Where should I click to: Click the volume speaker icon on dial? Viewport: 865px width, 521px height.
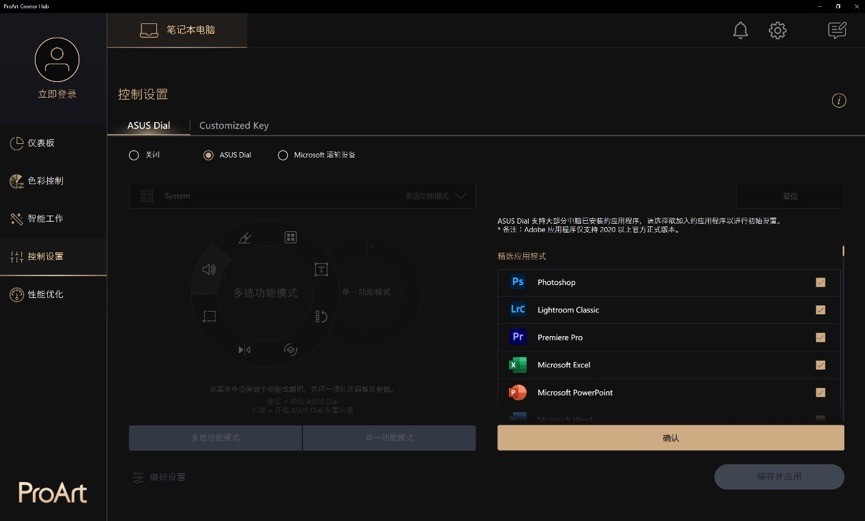209,269
